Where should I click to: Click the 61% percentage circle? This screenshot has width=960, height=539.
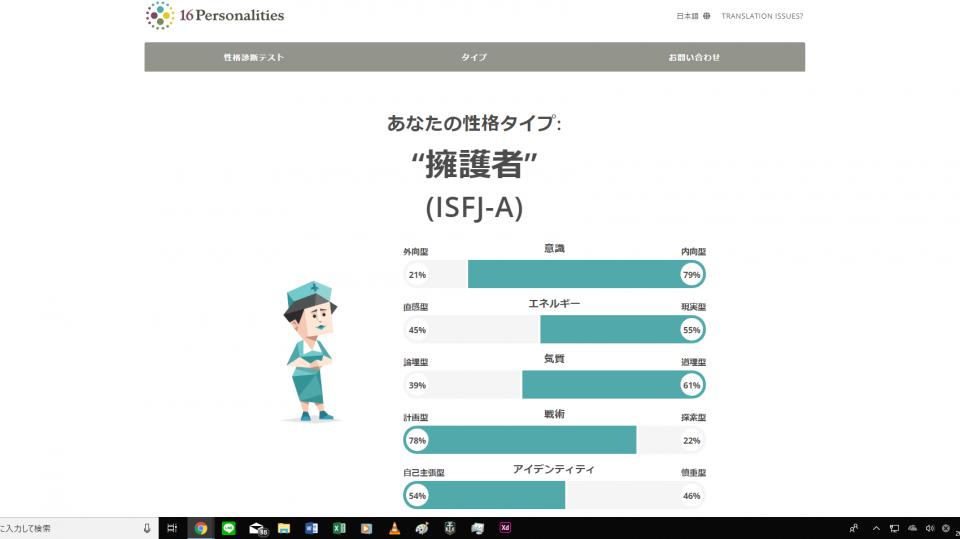[x=691, y=385]
